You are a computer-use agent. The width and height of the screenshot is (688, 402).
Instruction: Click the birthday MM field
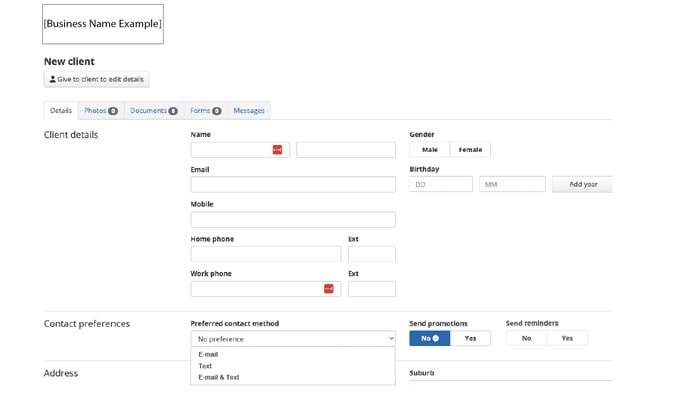(x=512, y=184)
